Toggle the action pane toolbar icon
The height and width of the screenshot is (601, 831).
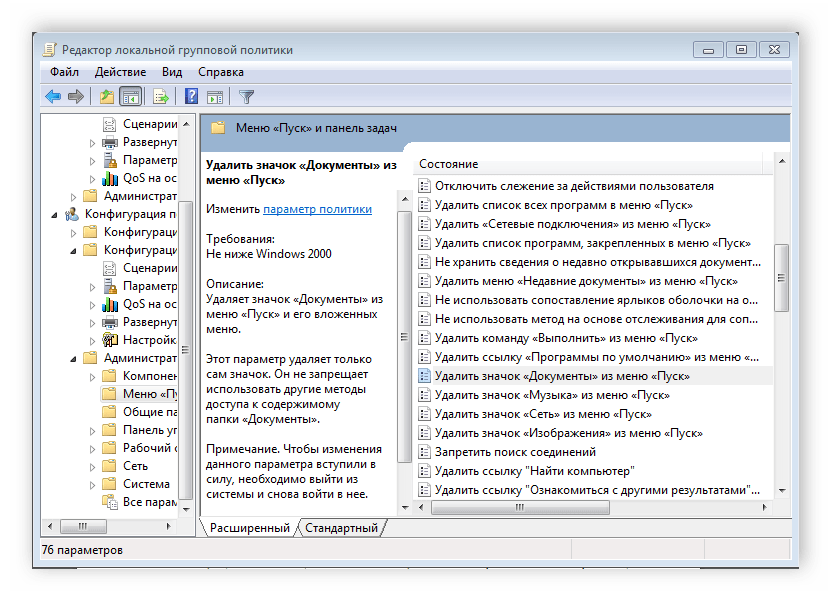214,97
